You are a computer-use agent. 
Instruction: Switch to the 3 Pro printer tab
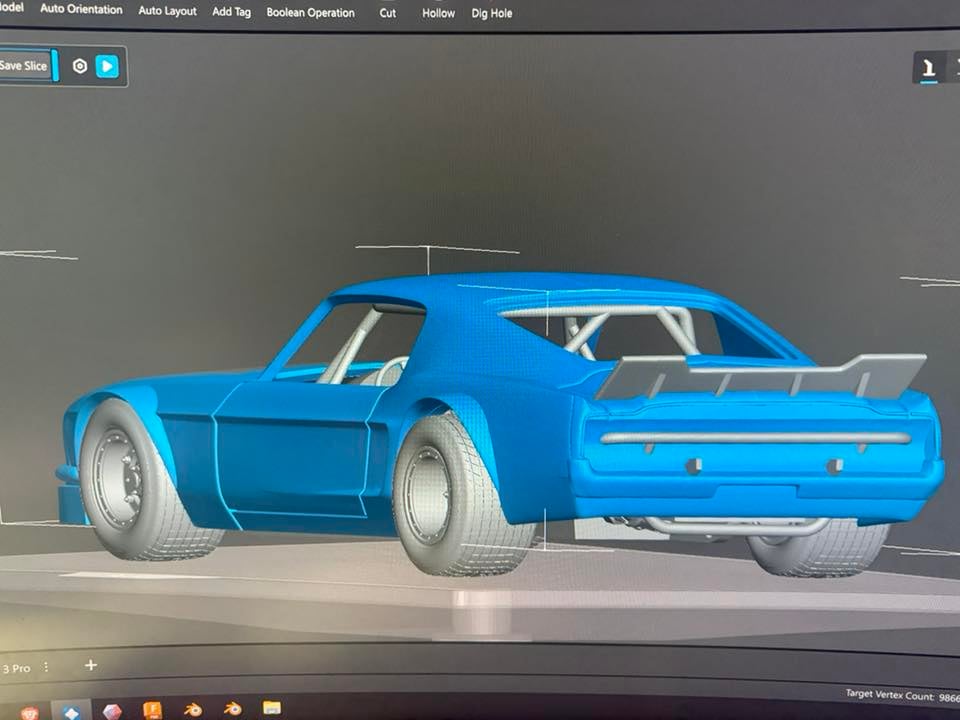click(16, 668)
